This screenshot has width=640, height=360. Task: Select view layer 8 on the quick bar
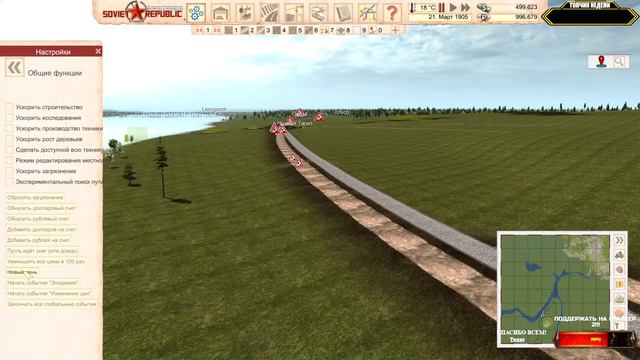[x=343, y=30]
